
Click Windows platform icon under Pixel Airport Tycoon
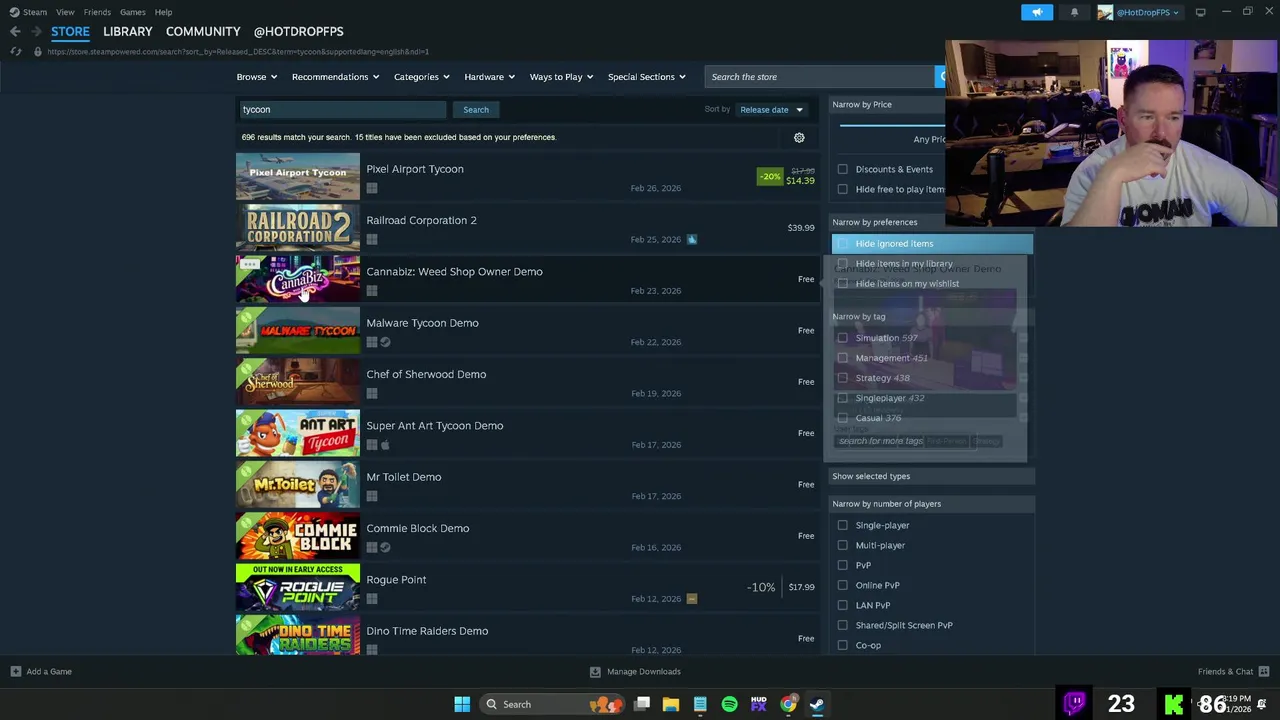pyautogui.click(x=372, y=188)
